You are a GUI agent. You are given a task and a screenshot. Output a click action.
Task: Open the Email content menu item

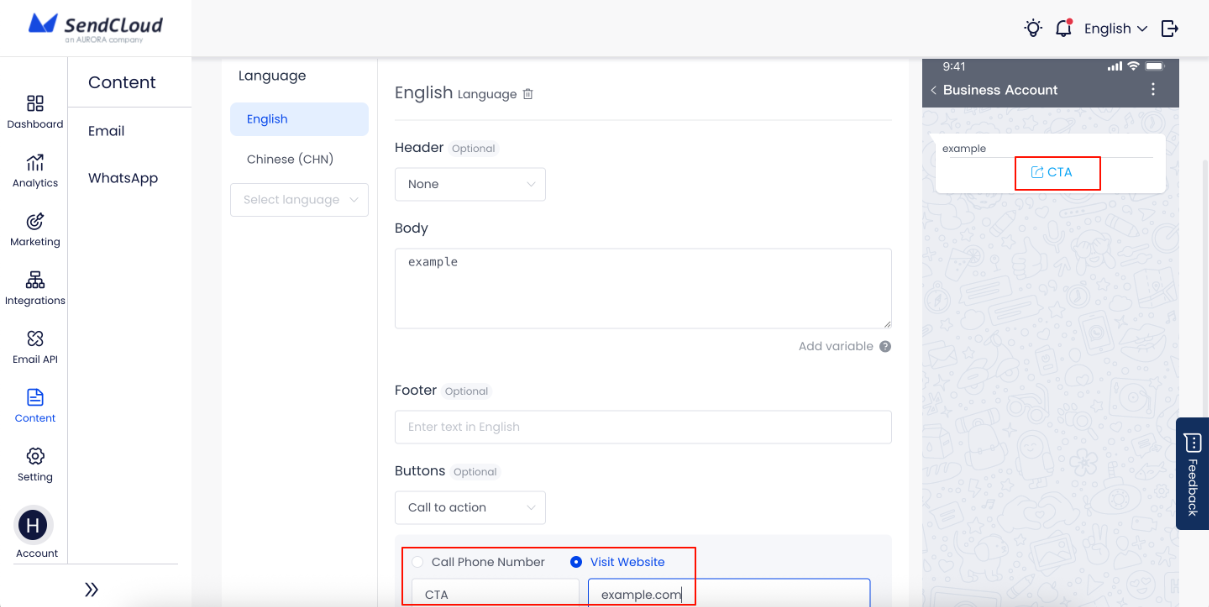click(x=106, y=131)
